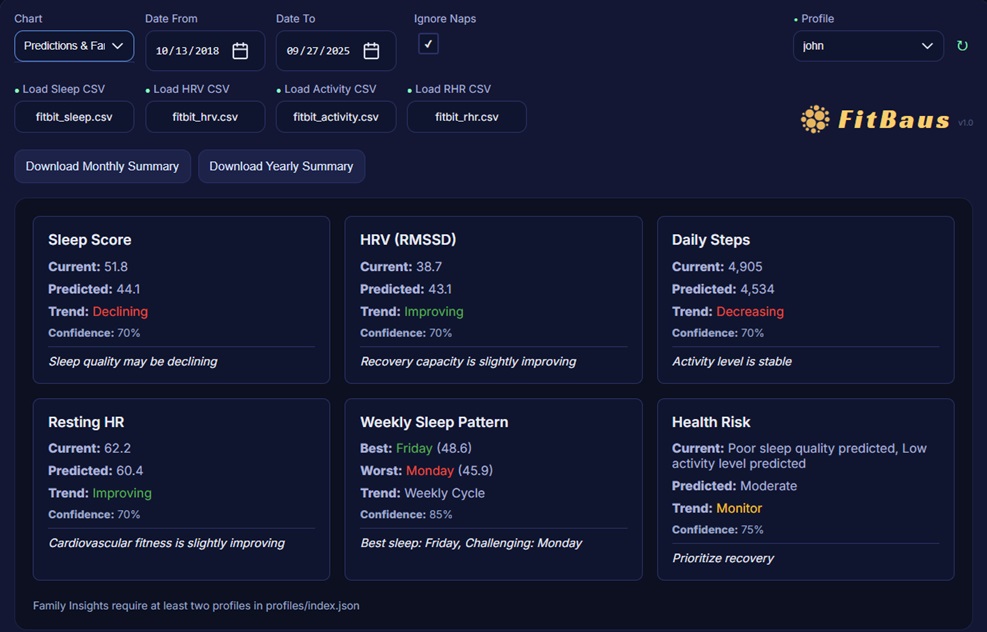Select the Sleep Score prediction card
The height and width of the screenshot is (632, 987).
[181, 300]
